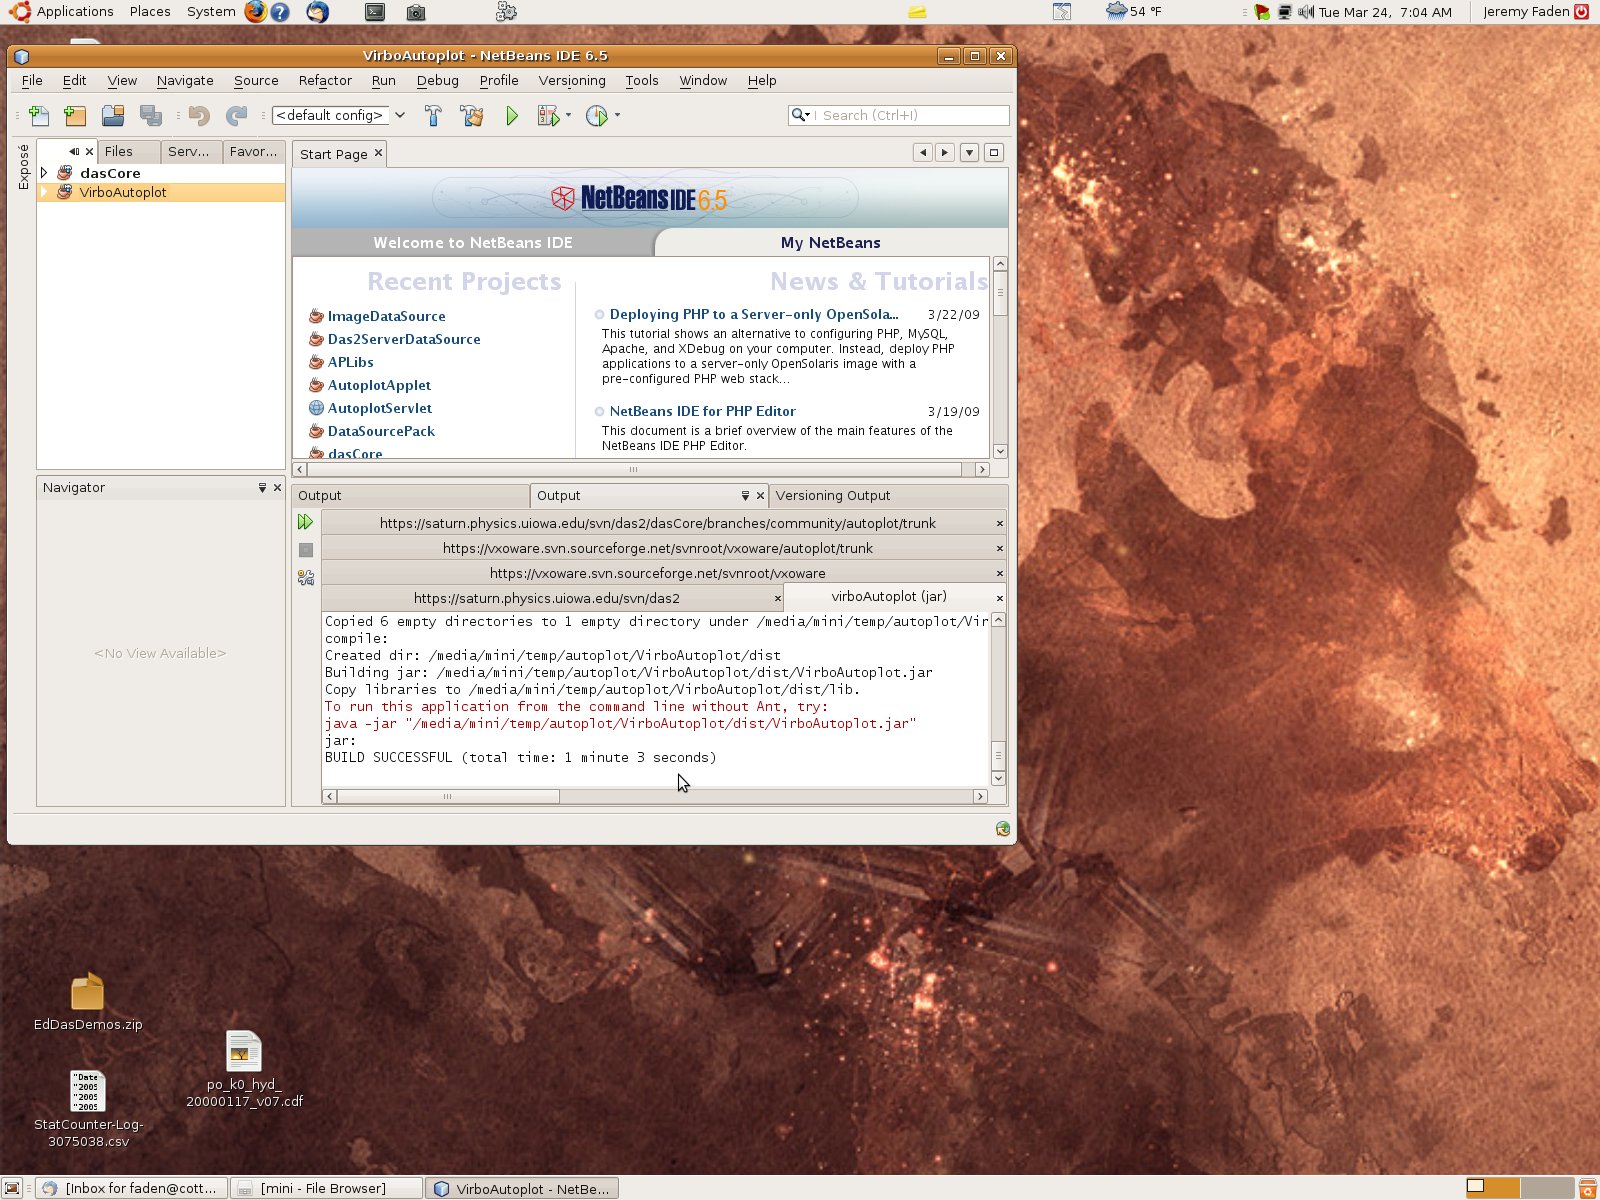Open the NetBeans IDE for PHP Editor tutorial
Screen dimensions: 1600x1200
(x=702, y=411)
